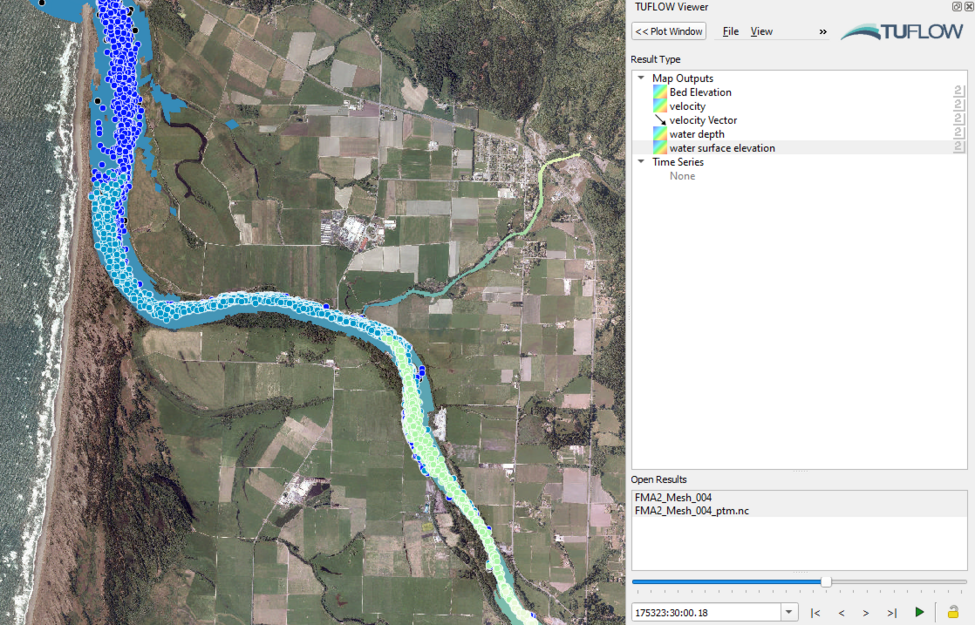This screenshot has width=975, height=625.
Task: Float the TUFLOW Viewer dock panel
Action: 957,7
